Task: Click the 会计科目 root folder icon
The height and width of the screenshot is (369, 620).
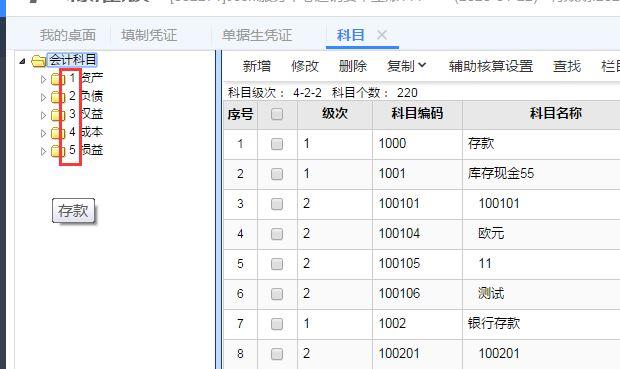Action: coord(38,61)
